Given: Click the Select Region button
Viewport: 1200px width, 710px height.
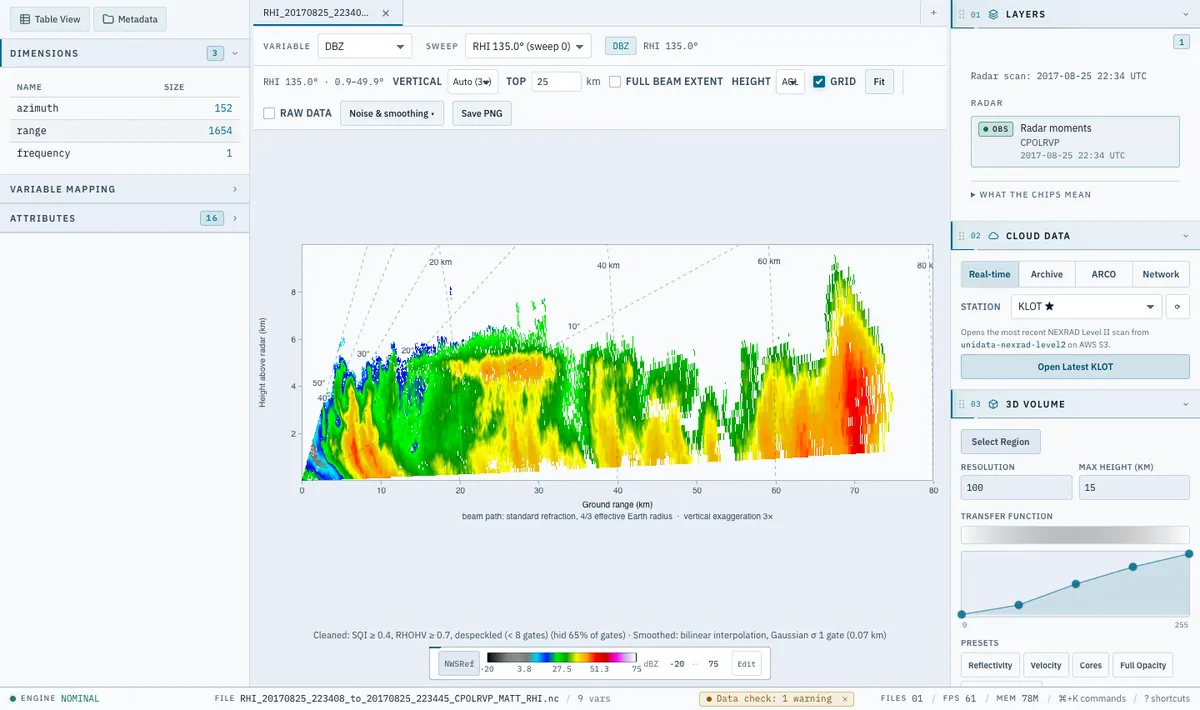Looking at the screenshot, I should [x=1001, y=442].
